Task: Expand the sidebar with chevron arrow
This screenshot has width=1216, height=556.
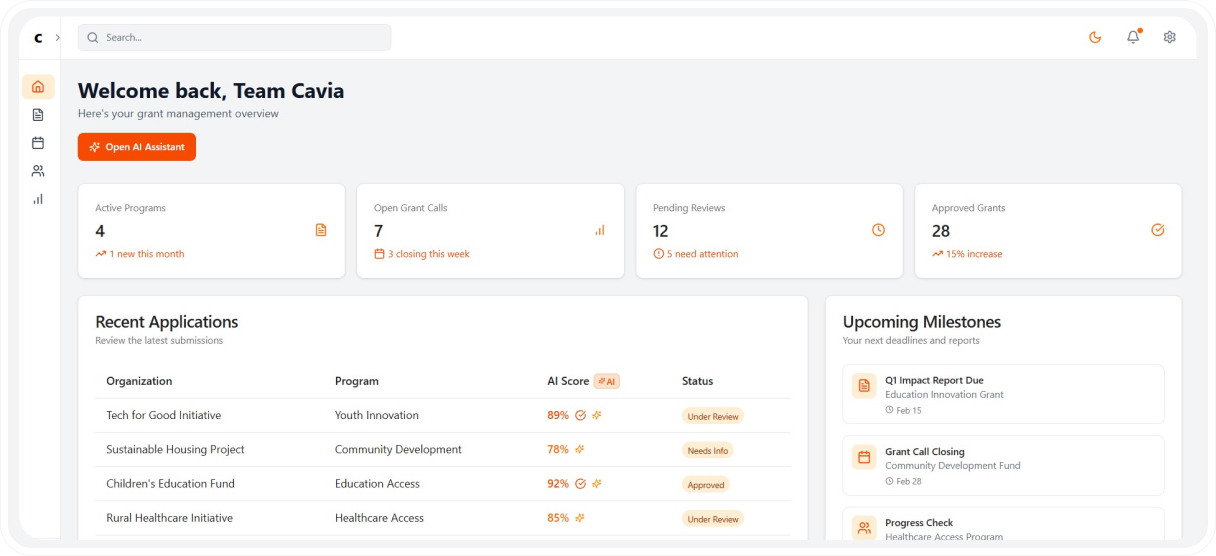Action: point(58,37)
